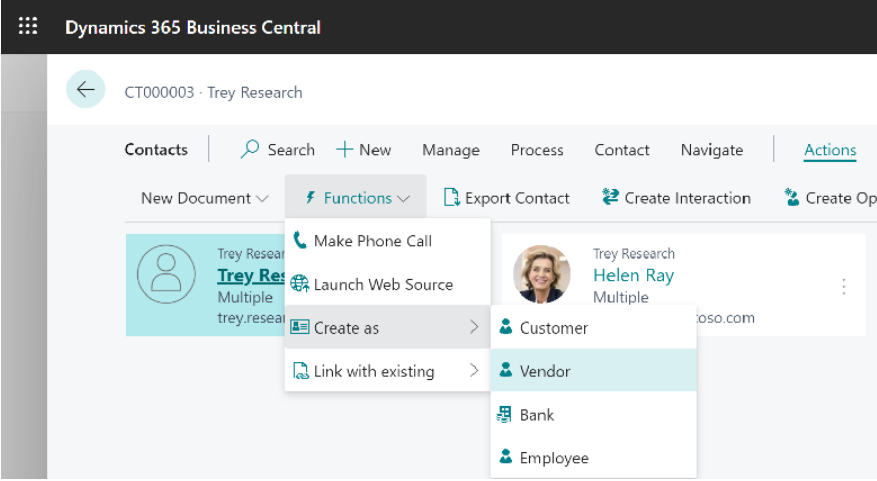Click the plus icon beside New
877x481 pixels.
tap(344, 149)
